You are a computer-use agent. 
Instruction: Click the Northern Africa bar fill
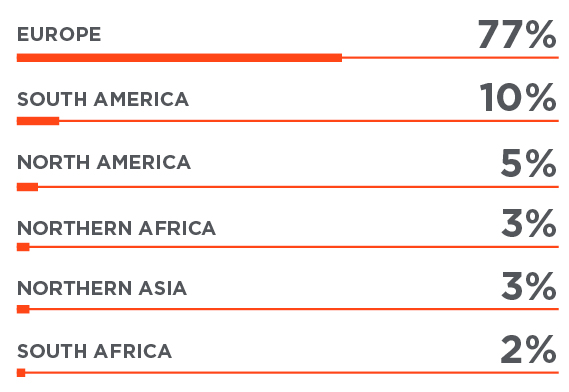[x=23, y=247]
